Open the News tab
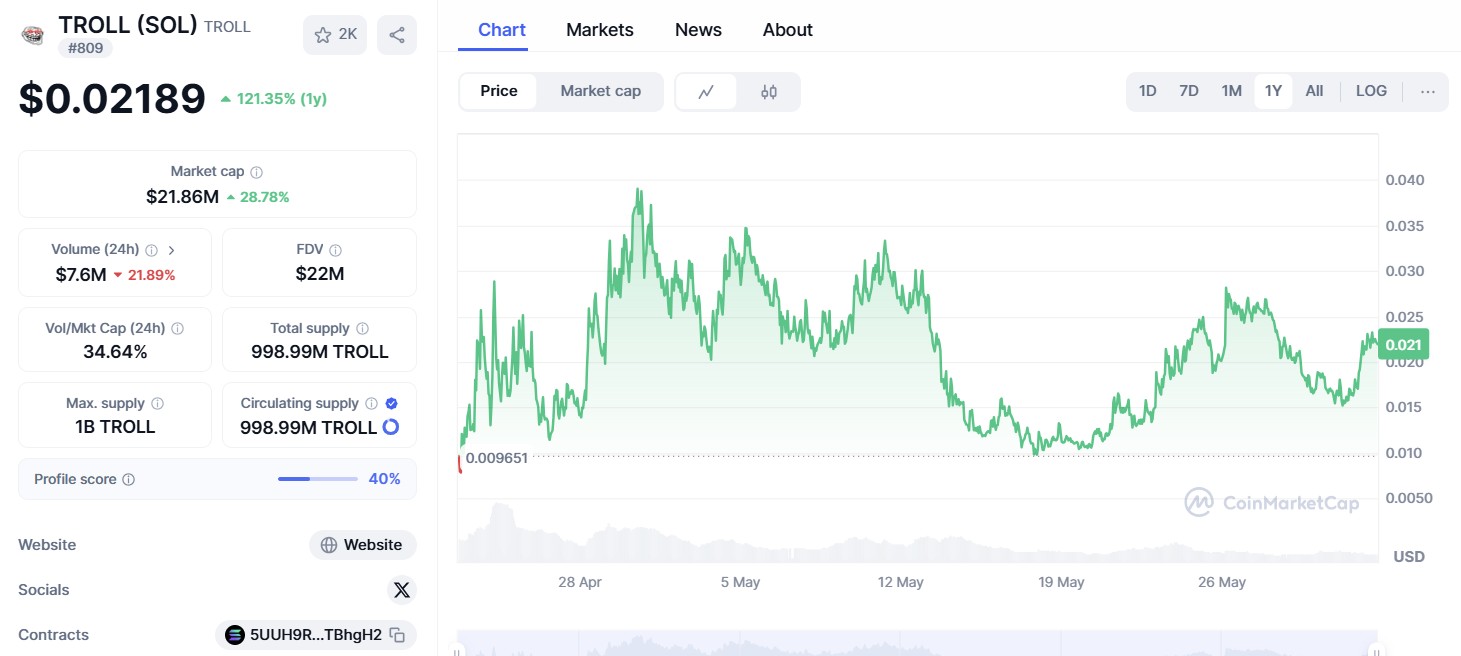Viewport: 1461px width, 656px height. point(697,30)
